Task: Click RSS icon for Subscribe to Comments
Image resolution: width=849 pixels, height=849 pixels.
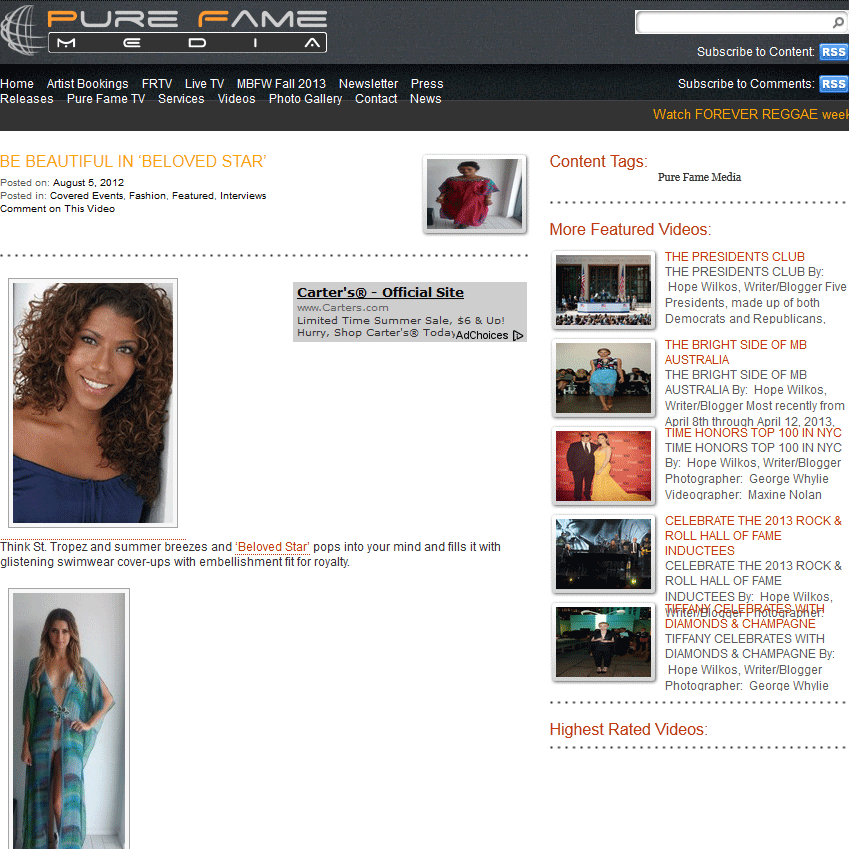Action: pyautogui.click(x=833, y=84)
